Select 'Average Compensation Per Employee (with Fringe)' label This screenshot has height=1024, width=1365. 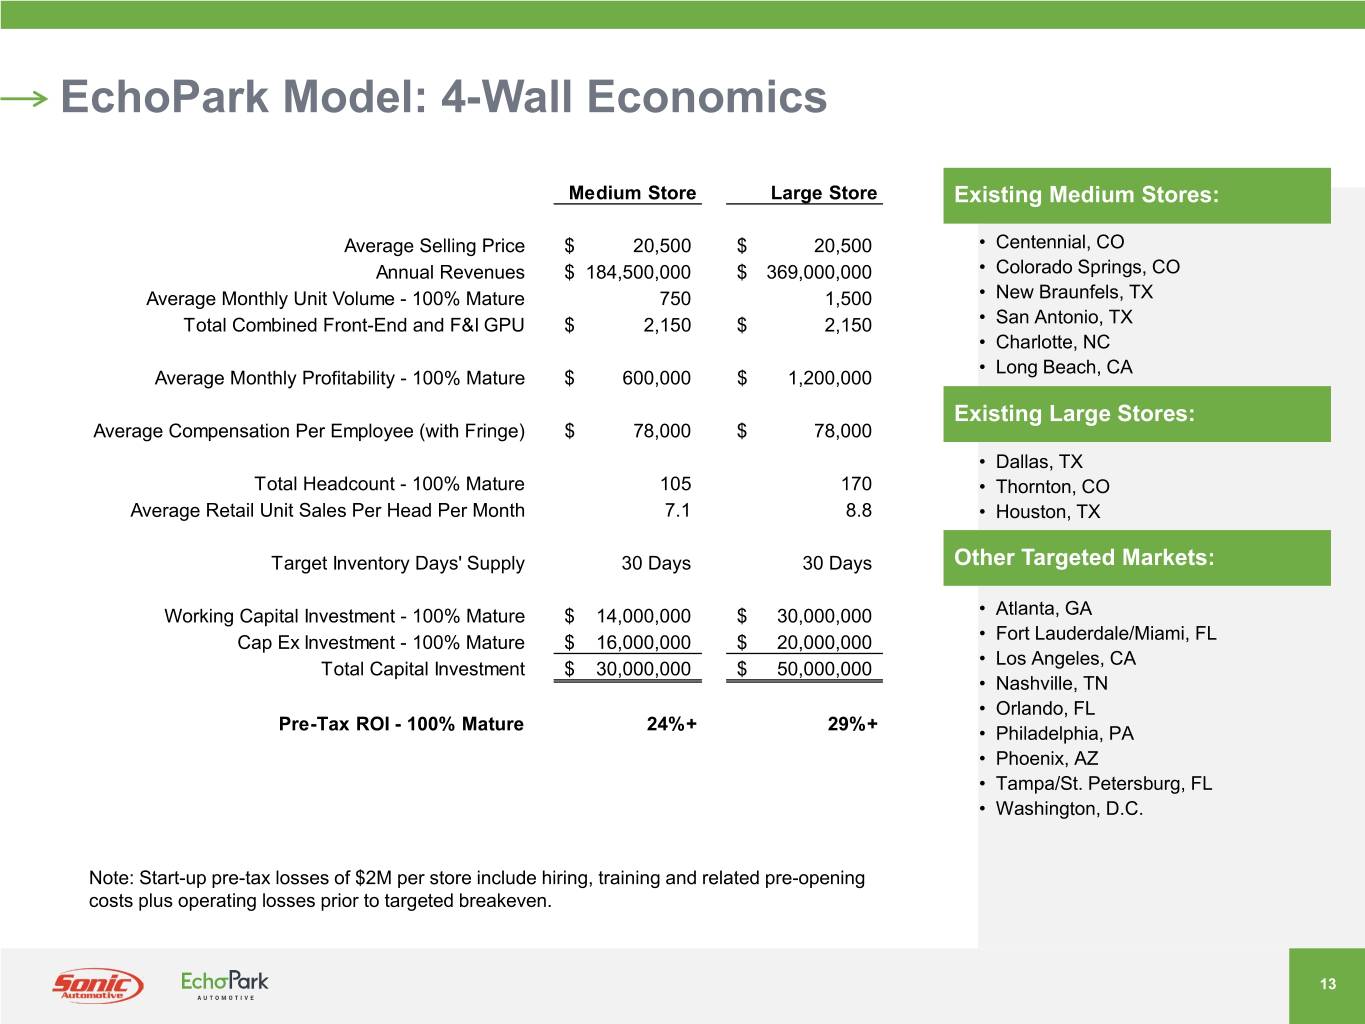click(309, 431)
